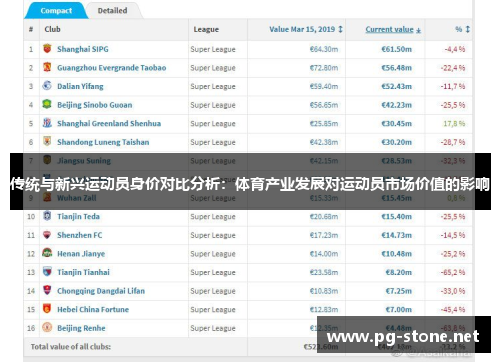500x362 pixels.
Task: Click the 17,8 % change for Shenhua
Action: point(454,124)
